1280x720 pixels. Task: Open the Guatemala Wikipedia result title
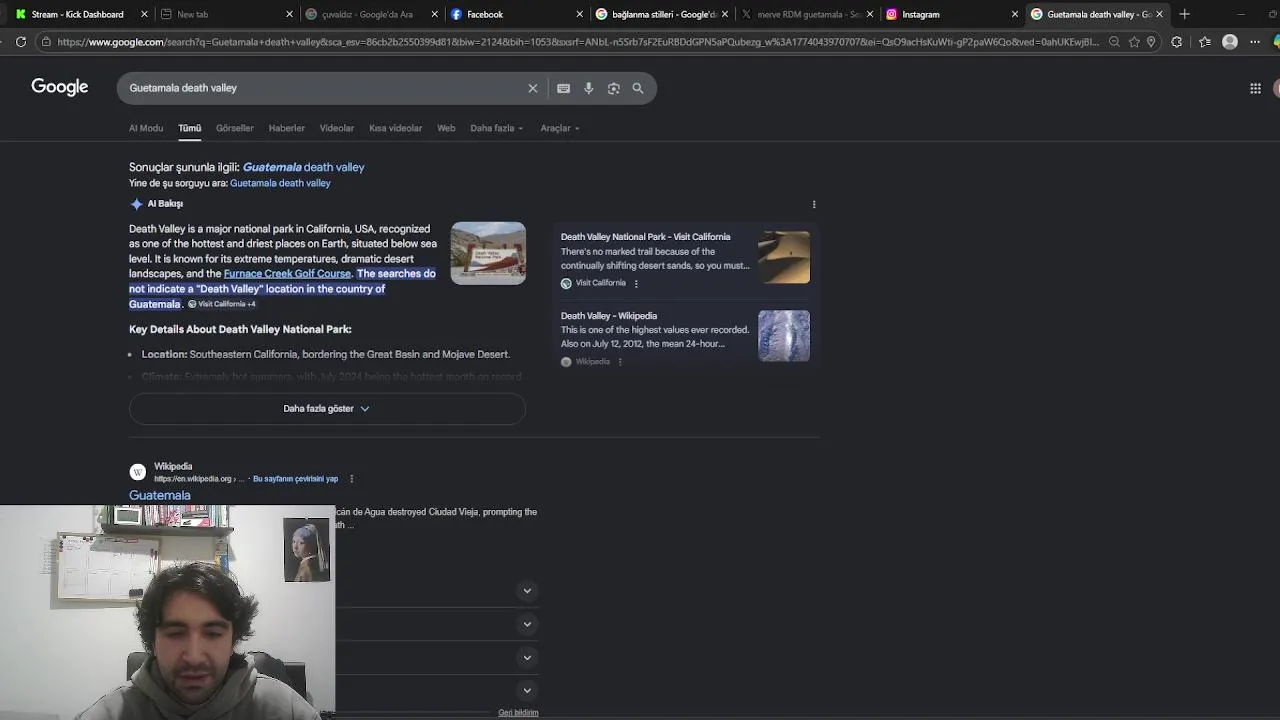[160, 495]
